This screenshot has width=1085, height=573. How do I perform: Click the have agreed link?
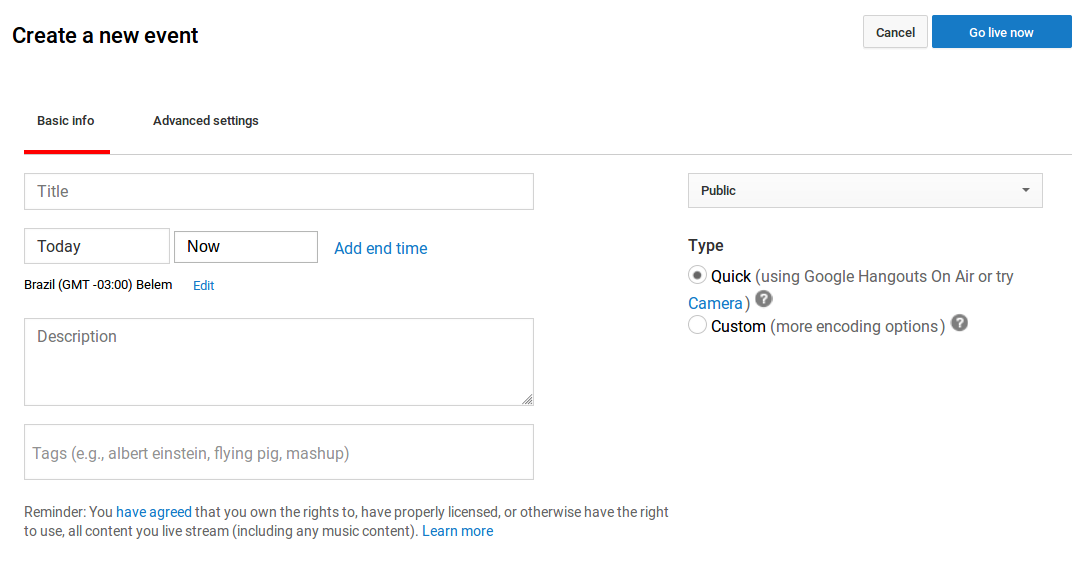click(x=154, y=512)
